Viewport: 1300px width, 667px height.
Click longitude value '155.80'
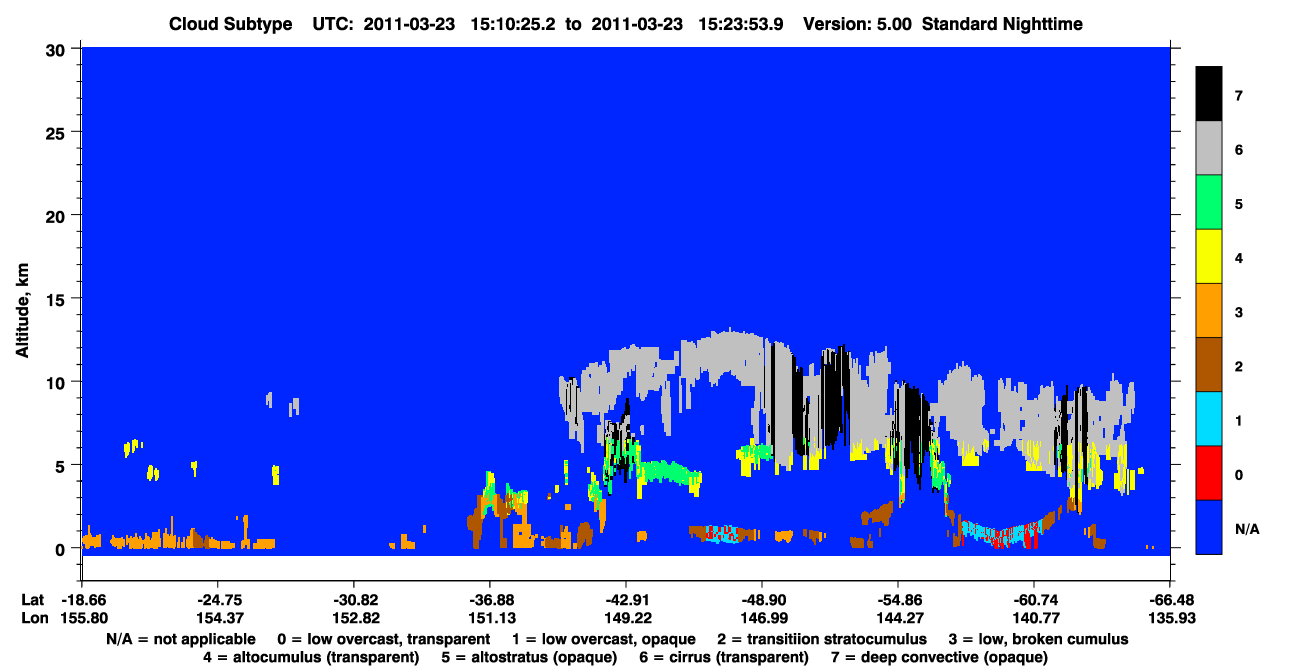(83, 618)
